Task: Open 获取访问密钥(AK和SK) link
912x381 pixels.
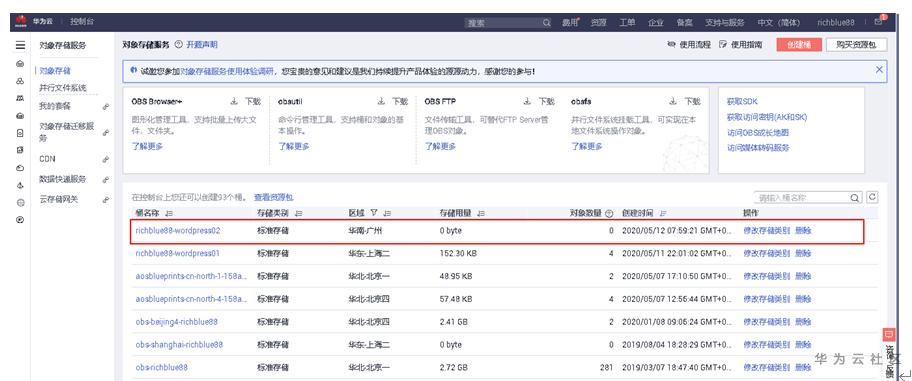Action: pyautogui.click(x=767, y=117)
